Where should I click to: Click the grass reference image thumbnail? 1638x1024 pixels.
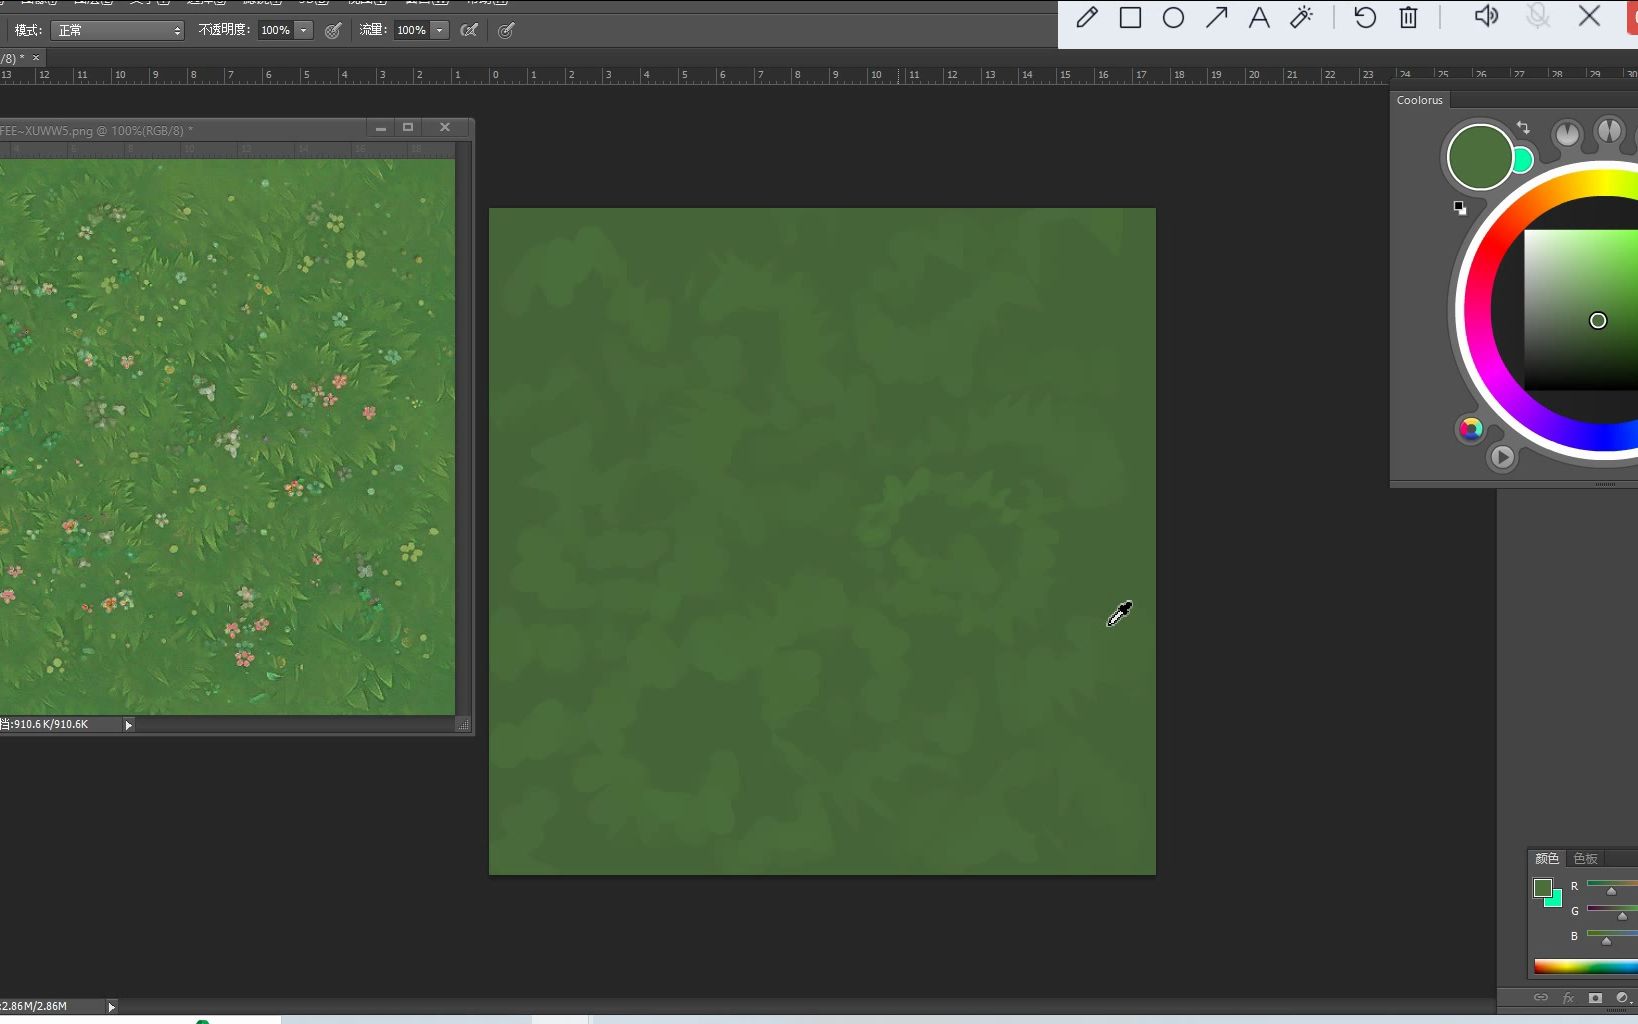pyautogui.click(x=227, y=437)
